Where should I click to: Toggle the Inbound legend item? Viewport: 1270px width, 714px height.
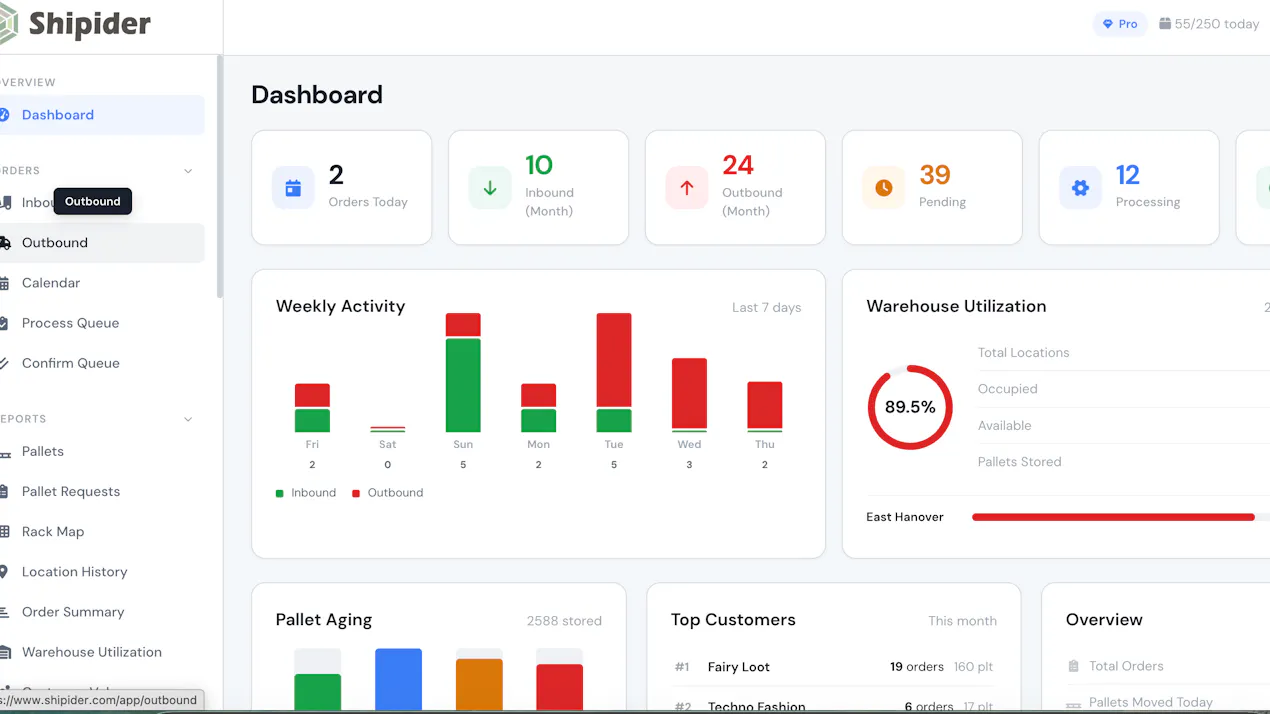(x=306, y=493)
